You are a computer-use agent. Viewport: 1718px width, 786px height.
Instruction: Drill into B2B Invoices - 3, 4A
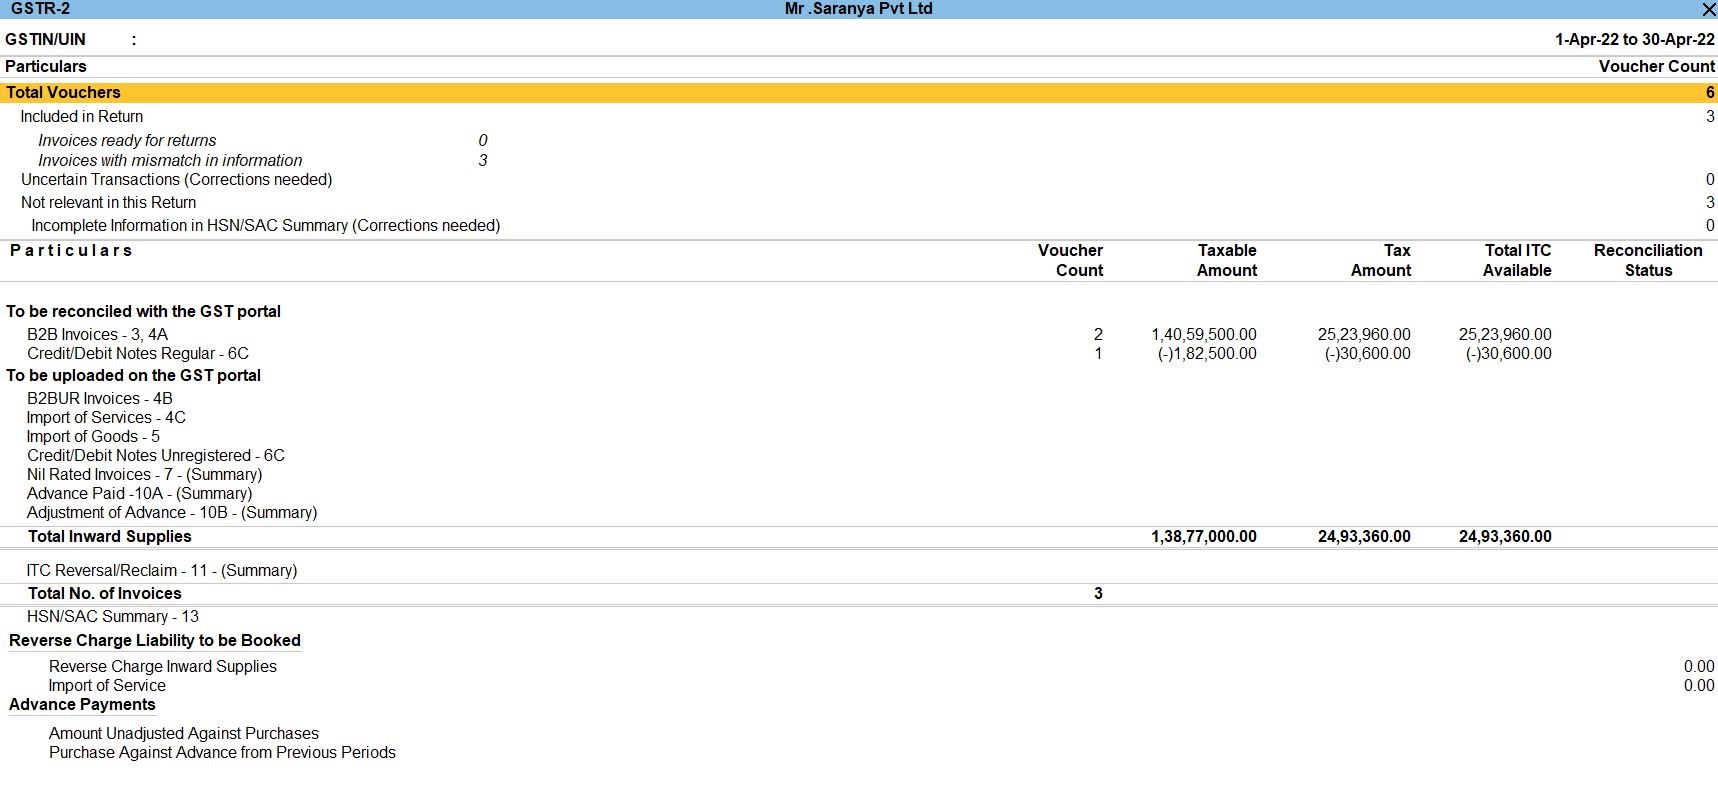coord(98,334)
